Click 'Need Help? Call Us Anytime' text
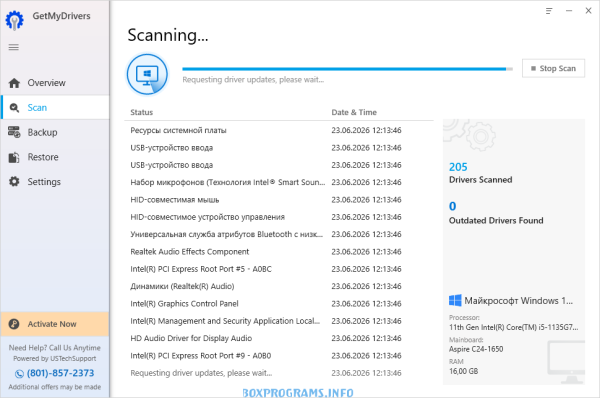 click(55, 348)
